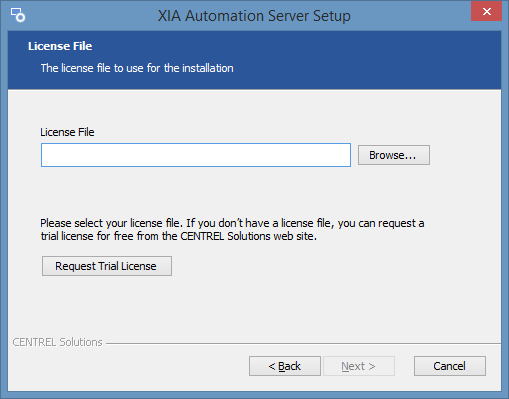Select the License File label above text box
The image size is (509, 399).
tap(67, 132)
